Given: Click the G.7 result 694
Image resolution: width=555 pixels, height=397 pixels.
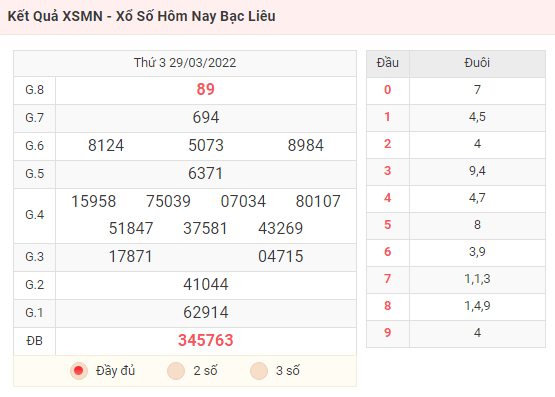Looking at the screenshot, I should pyautogui.click(x=206, y=117).
